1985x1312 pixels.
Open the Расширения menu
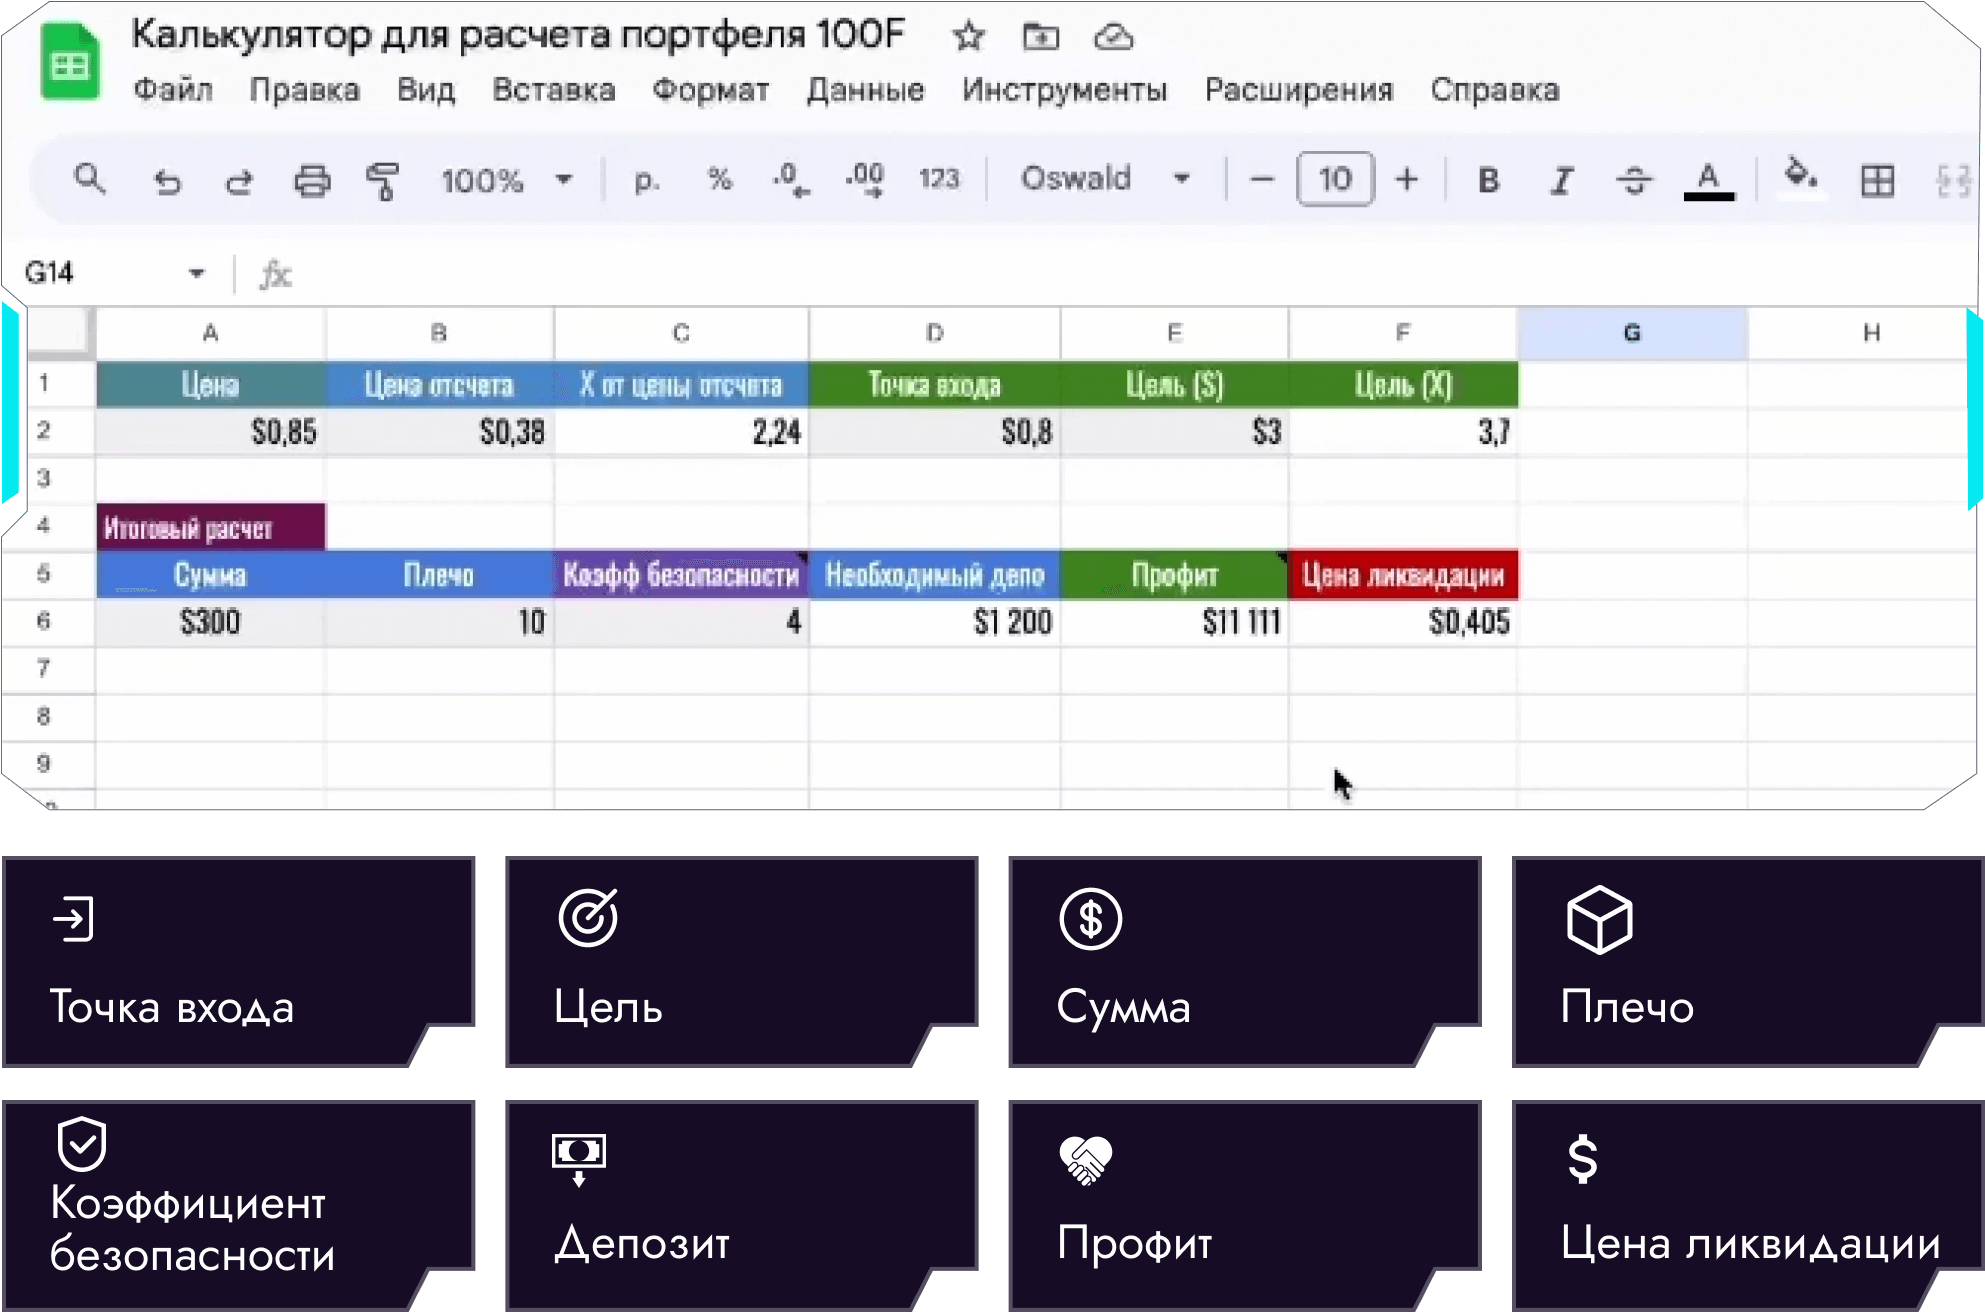tap(1298, 90)
